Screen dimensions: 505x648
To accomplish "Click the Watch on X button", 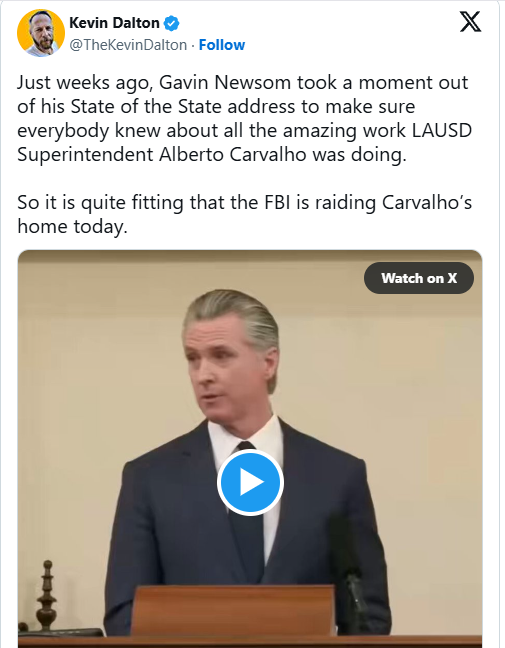I will (419, 278).
